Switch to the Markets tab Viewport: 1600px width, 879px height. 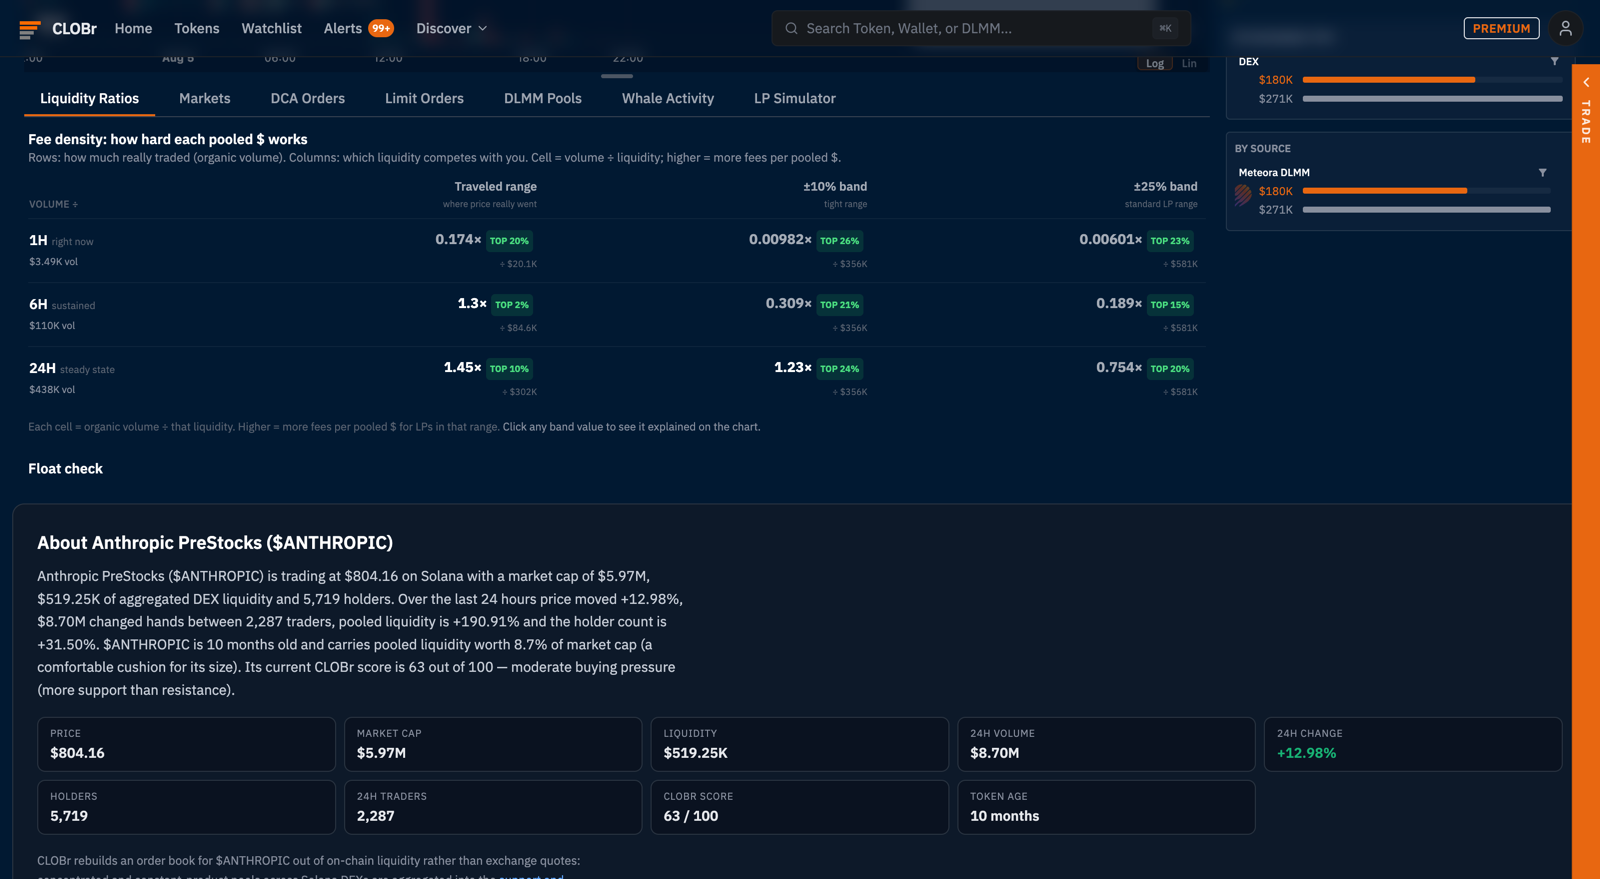pos(205,98)
